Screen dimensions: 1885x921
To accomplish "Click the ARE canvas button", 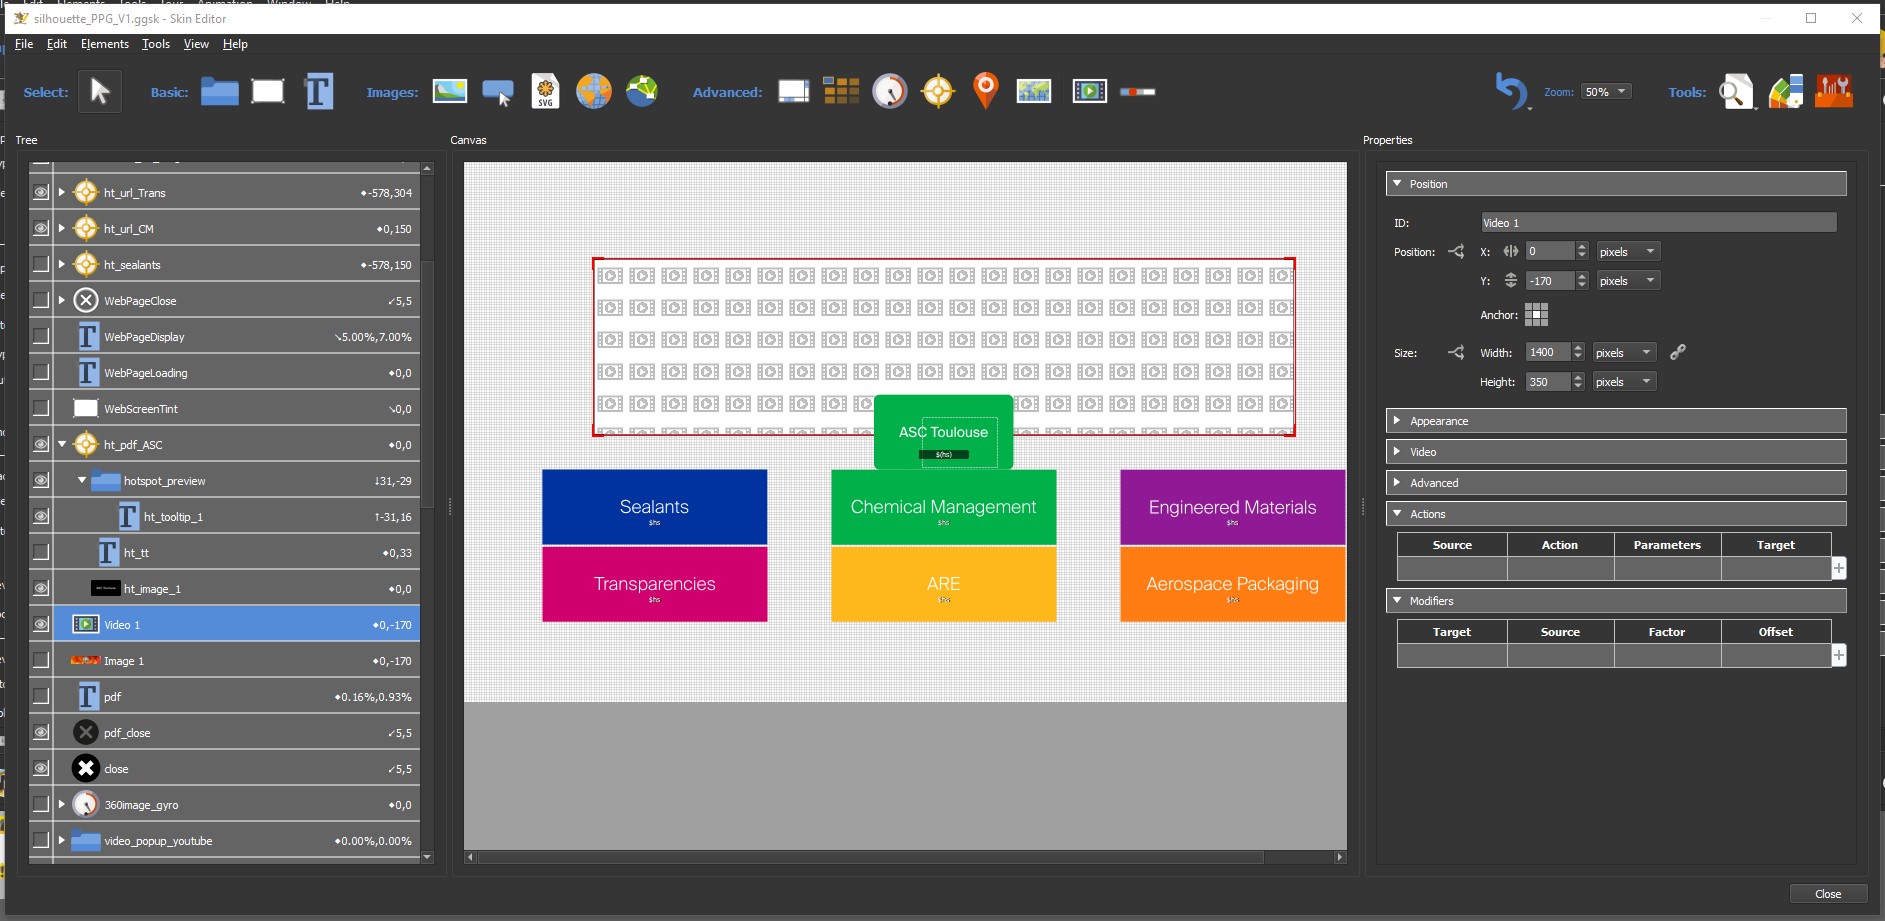I will pyautogui.click(x=943, y=584).
